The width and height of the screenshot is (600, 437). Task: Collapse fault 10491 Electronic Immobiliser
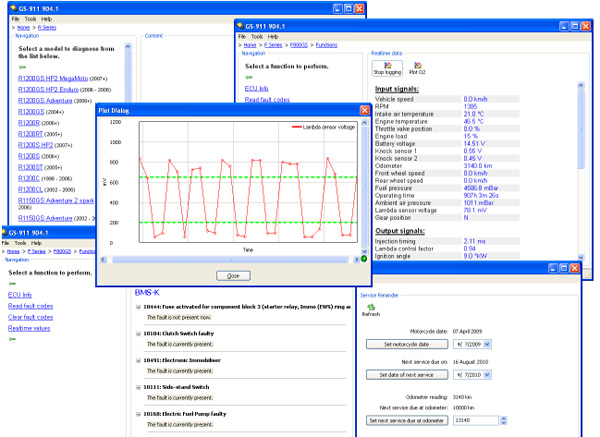pos(139,360)
